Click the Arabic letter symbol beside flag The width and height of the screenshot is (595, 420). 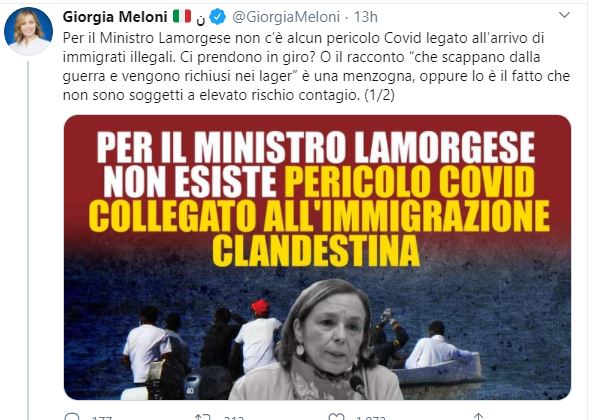click(x=200, y=20)
